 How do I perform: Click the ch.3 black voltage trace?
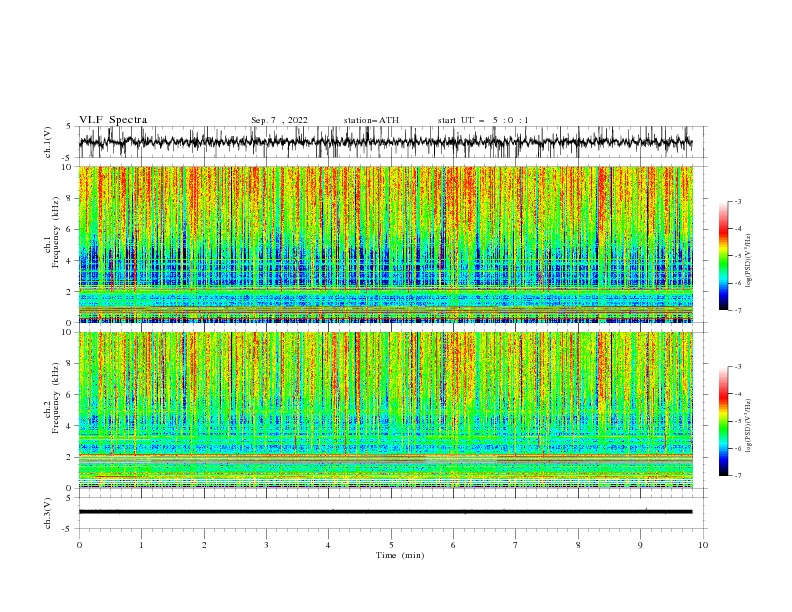coord(385,512)
